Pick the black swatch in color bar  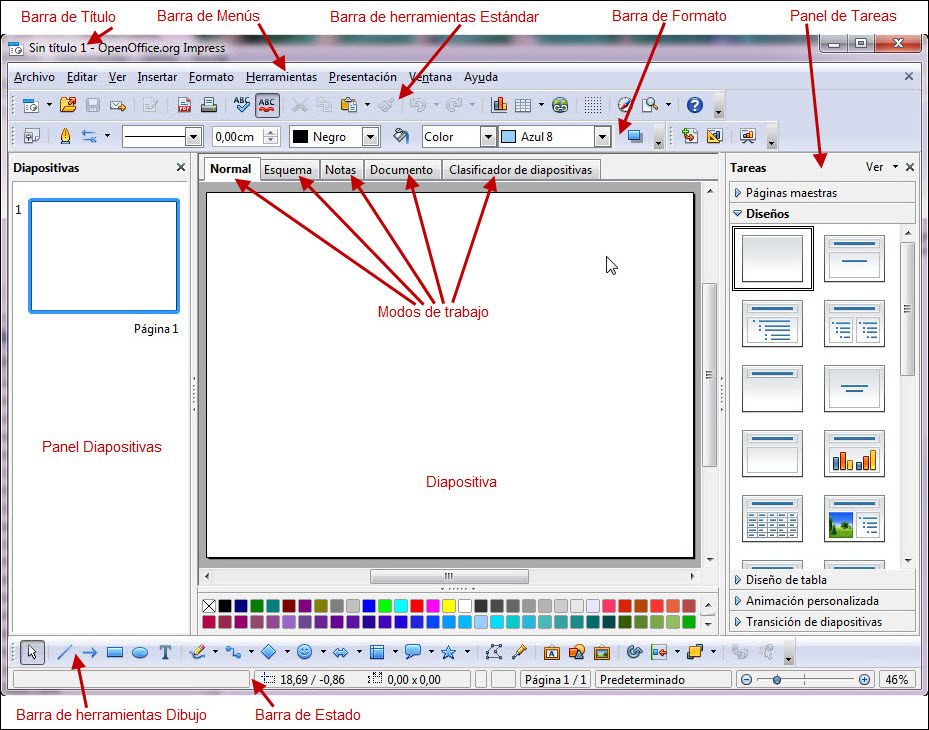tap(225, 606)
